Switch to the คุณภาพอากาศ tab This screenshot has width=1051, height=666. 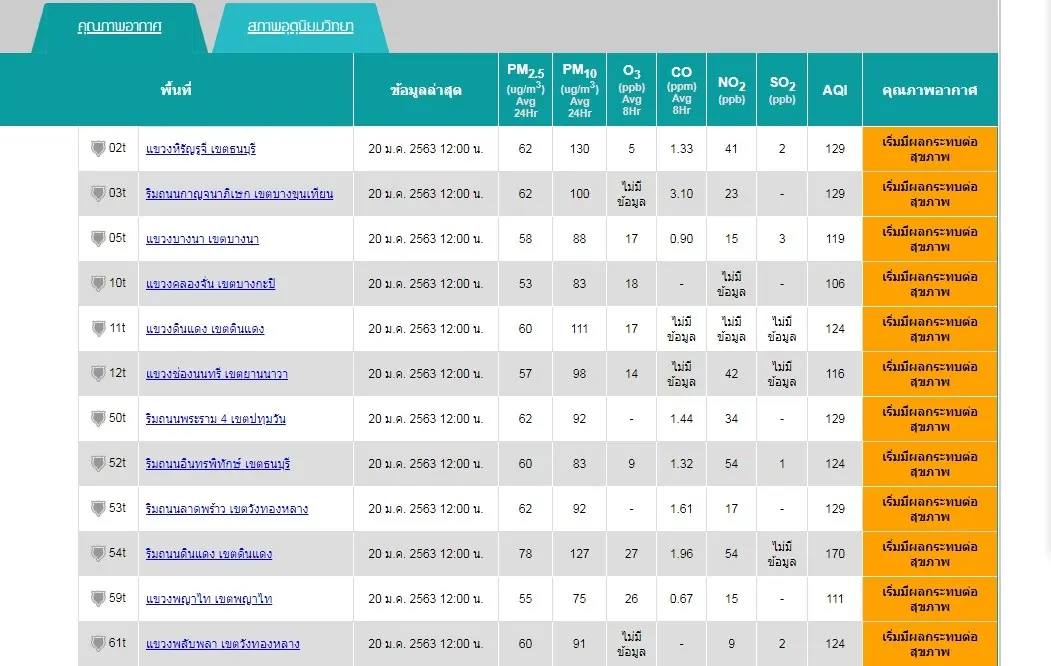[119, 27]
